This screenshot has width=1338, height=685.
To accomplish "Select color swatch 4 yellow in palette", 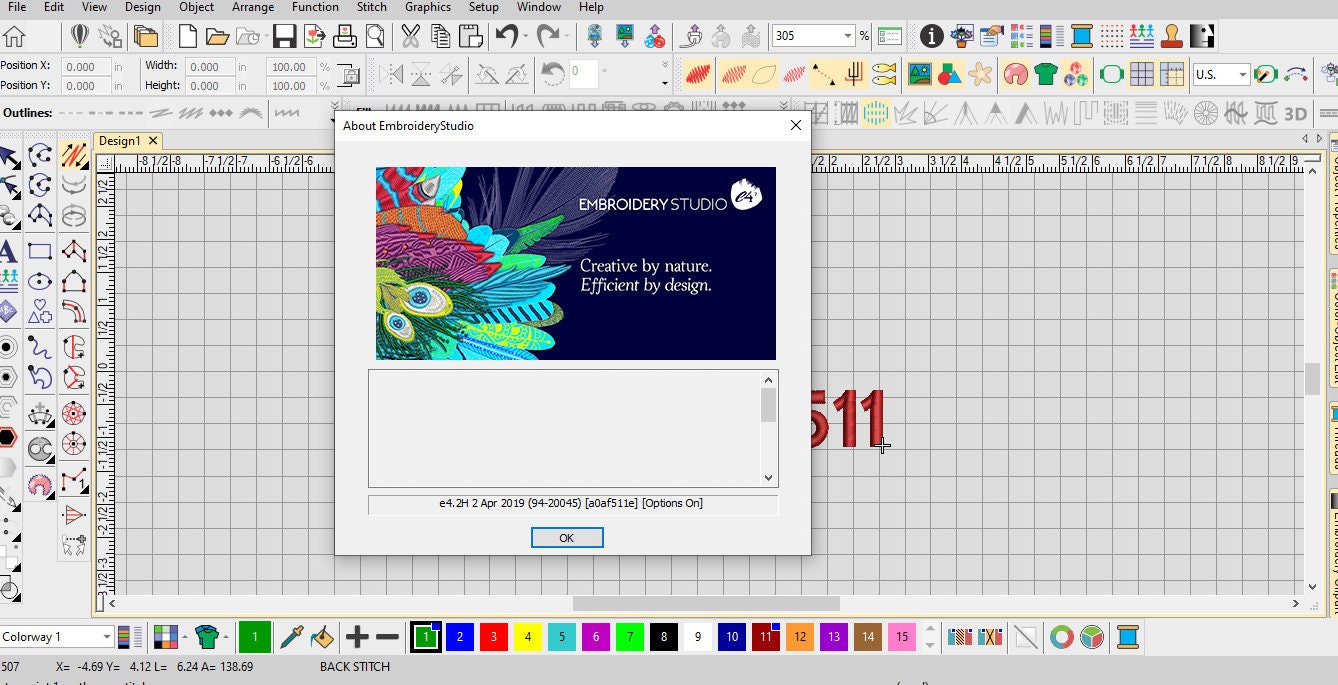I will click(527, 636).
